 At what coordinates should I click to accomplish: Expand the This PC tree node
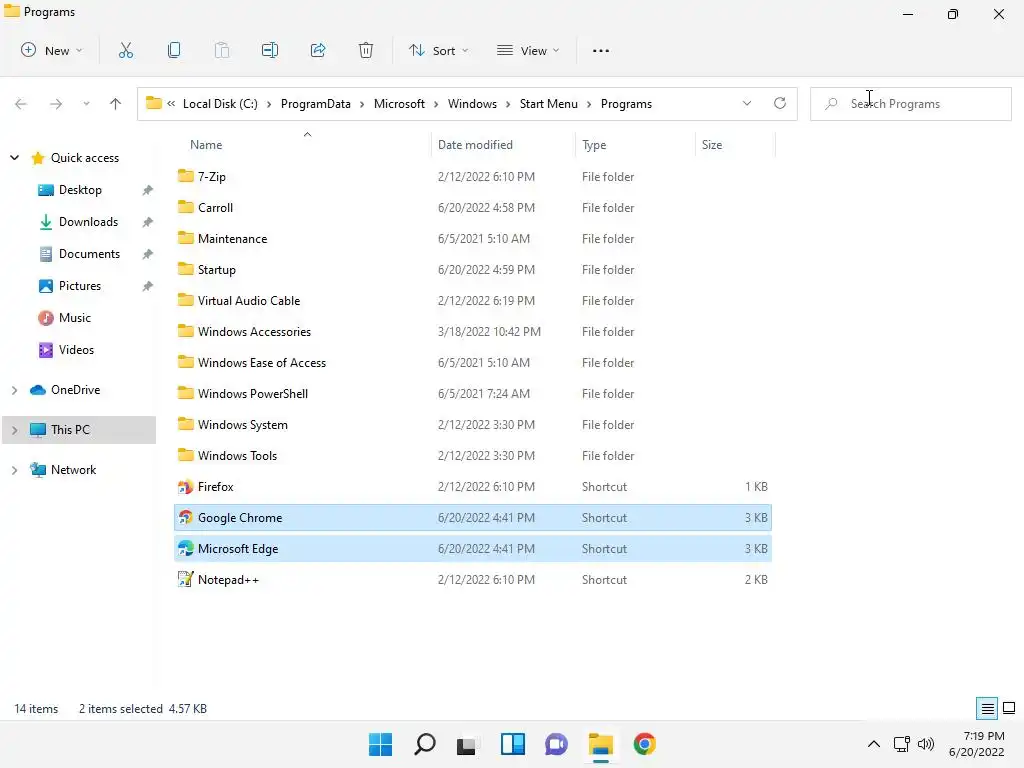click(14, 430)
